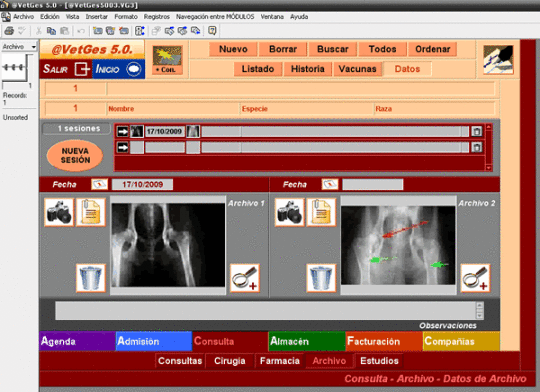Open the Archivo layout dropdown
The height and width of the screenshot is (392, 540).
[19, 47]
